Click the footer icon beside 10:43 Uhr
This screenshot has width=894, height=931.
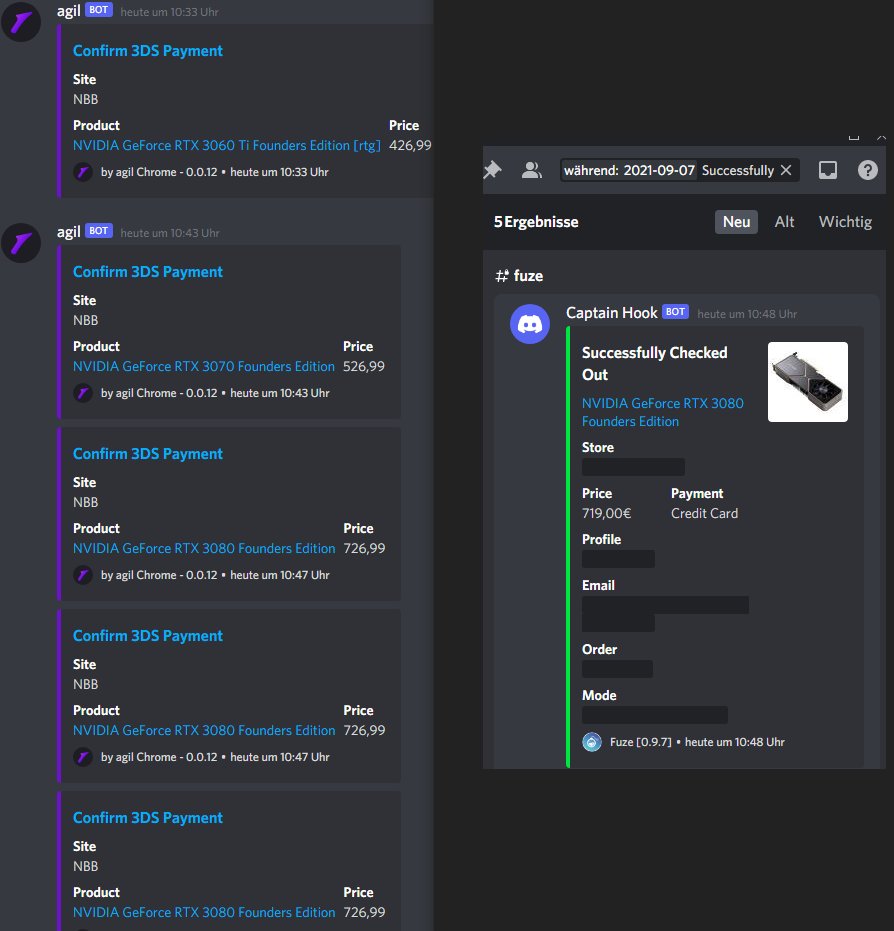(83, 393)
